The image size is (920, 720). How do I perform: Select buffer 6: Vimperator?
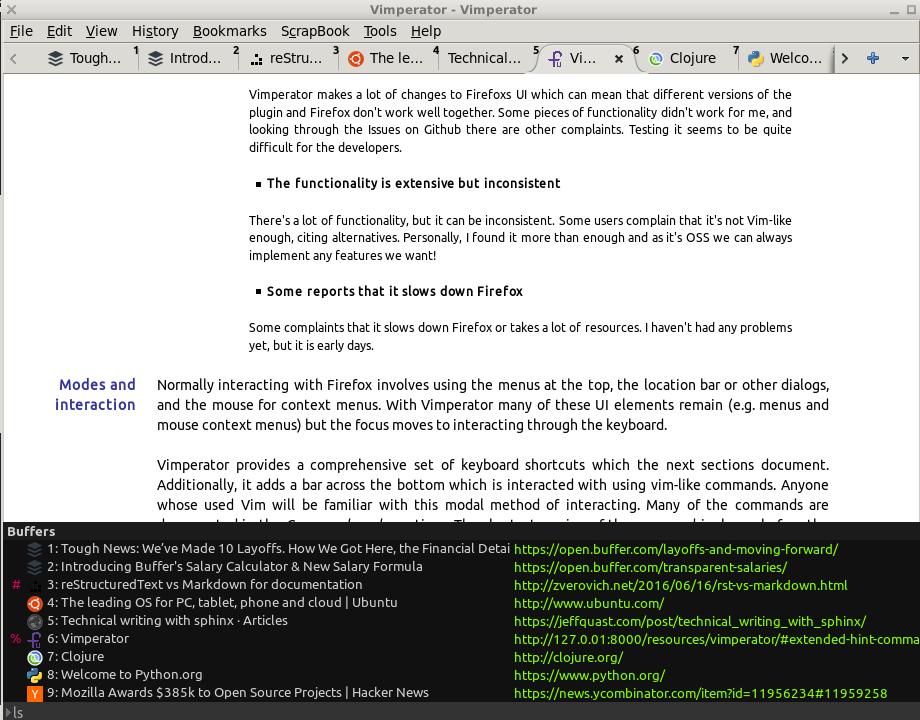tap(88, 638)
